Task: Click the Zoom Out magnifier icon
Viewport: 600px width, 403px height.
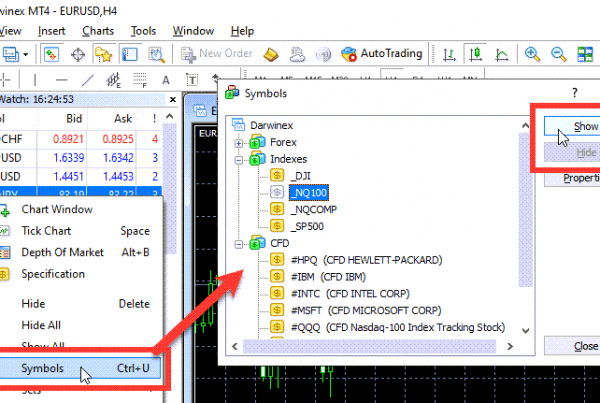Action: [559, 54]
